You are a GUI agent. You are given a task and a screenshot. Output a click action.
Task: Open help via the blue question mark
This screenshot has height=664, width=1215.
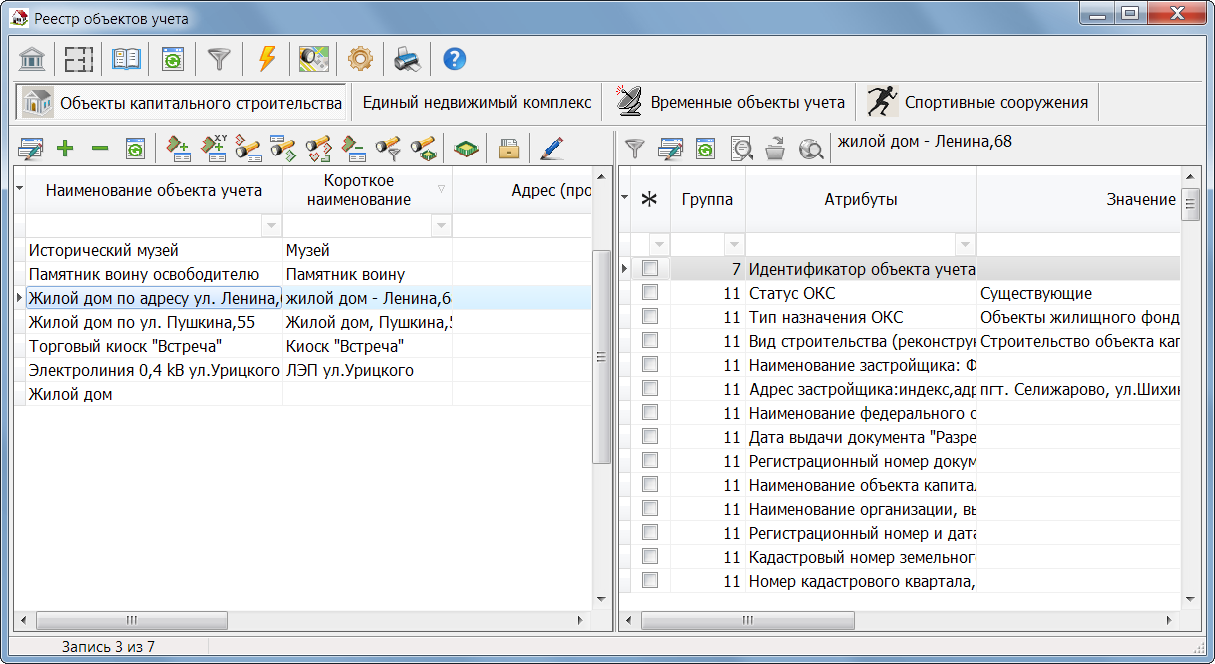click(x=455, y=59)
